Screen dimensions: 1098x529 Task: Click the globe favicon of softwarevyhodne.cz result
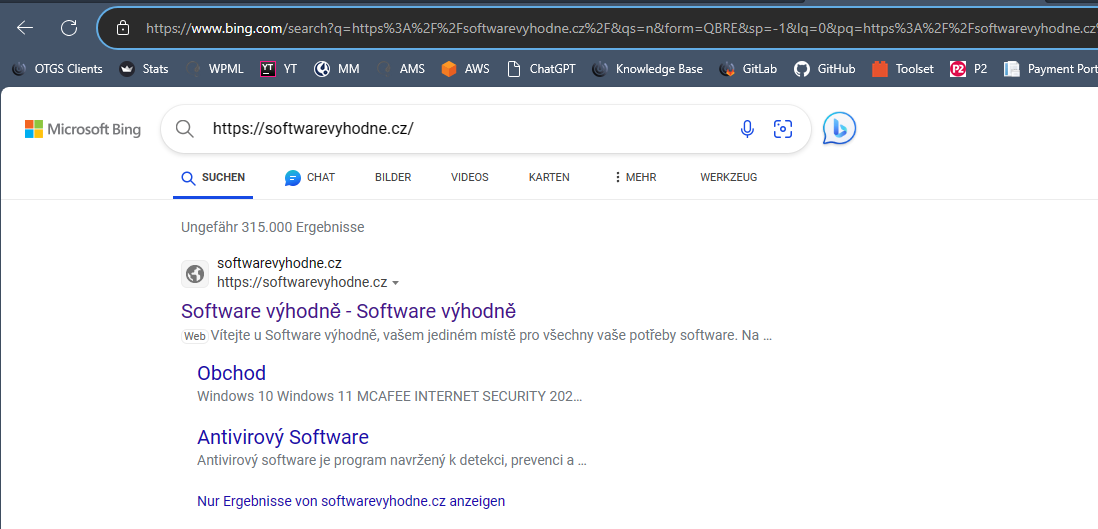pos(195,274)
